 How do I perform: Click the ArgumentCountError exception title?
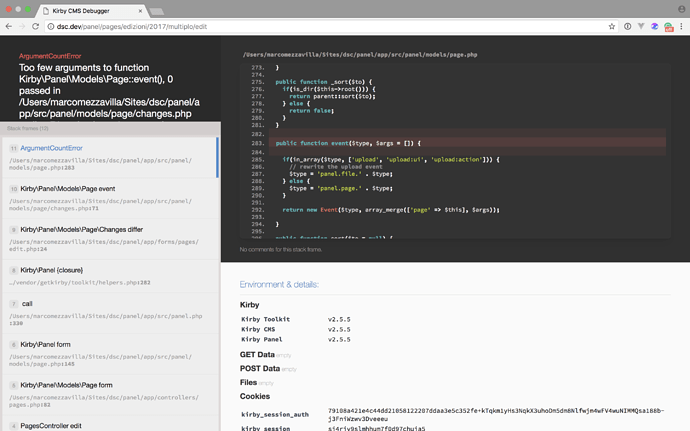click(50, 56)
